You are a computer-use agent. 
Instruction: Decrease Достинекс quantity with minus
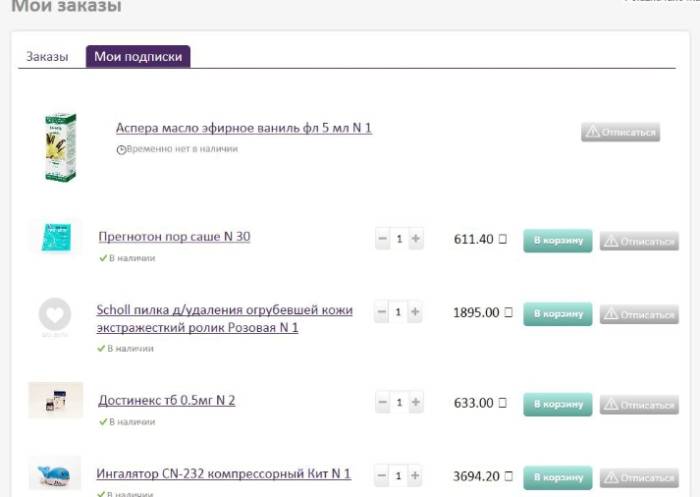(x=383, y=402)
